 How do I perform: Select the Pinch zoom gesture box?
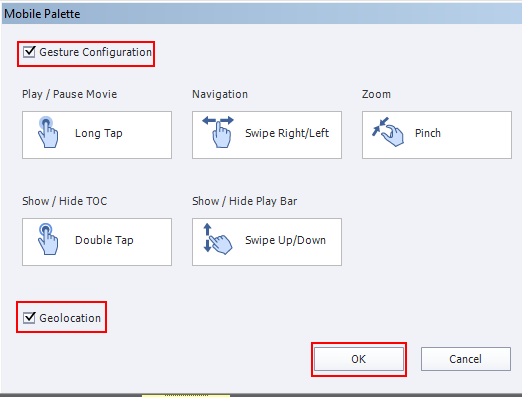click(x=437, y=135)
